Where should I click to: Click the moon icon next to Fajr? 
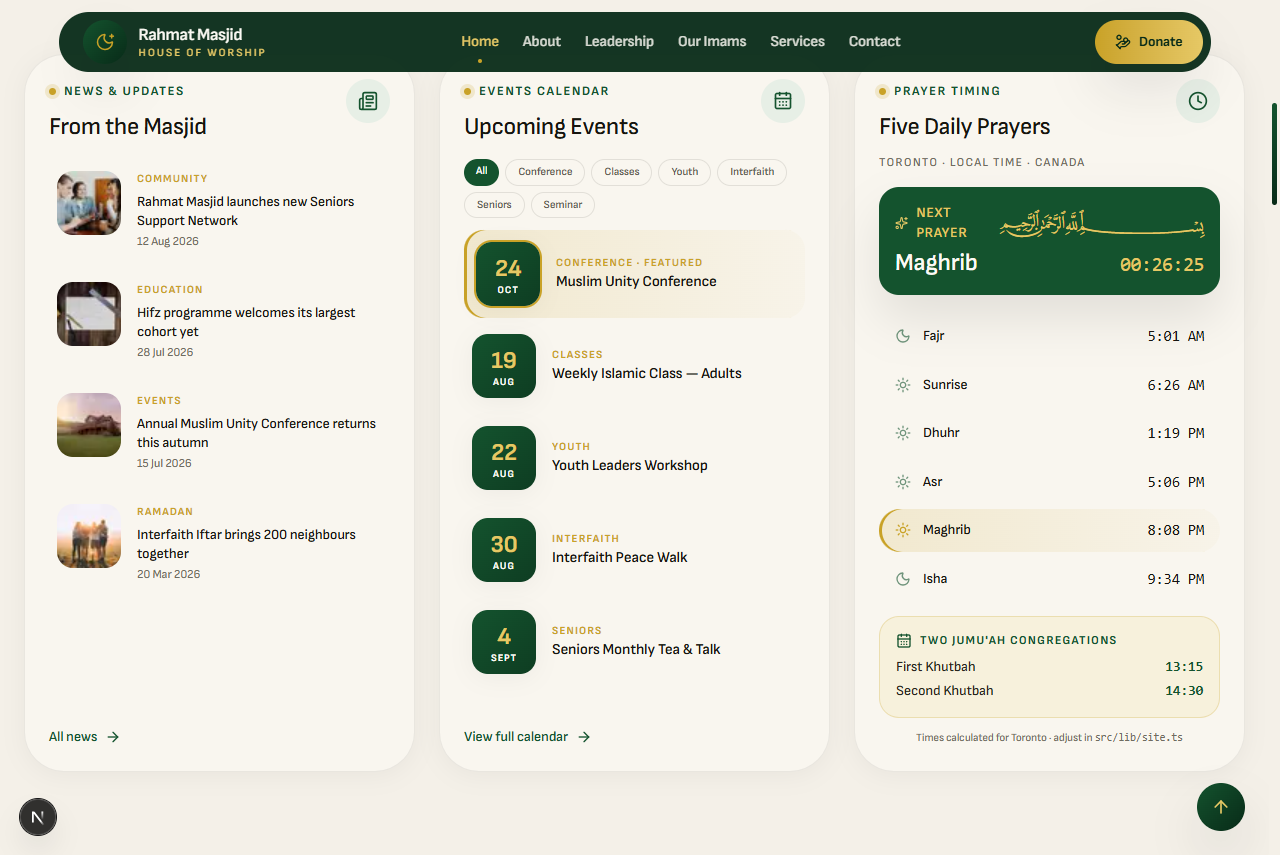point(903,336)
